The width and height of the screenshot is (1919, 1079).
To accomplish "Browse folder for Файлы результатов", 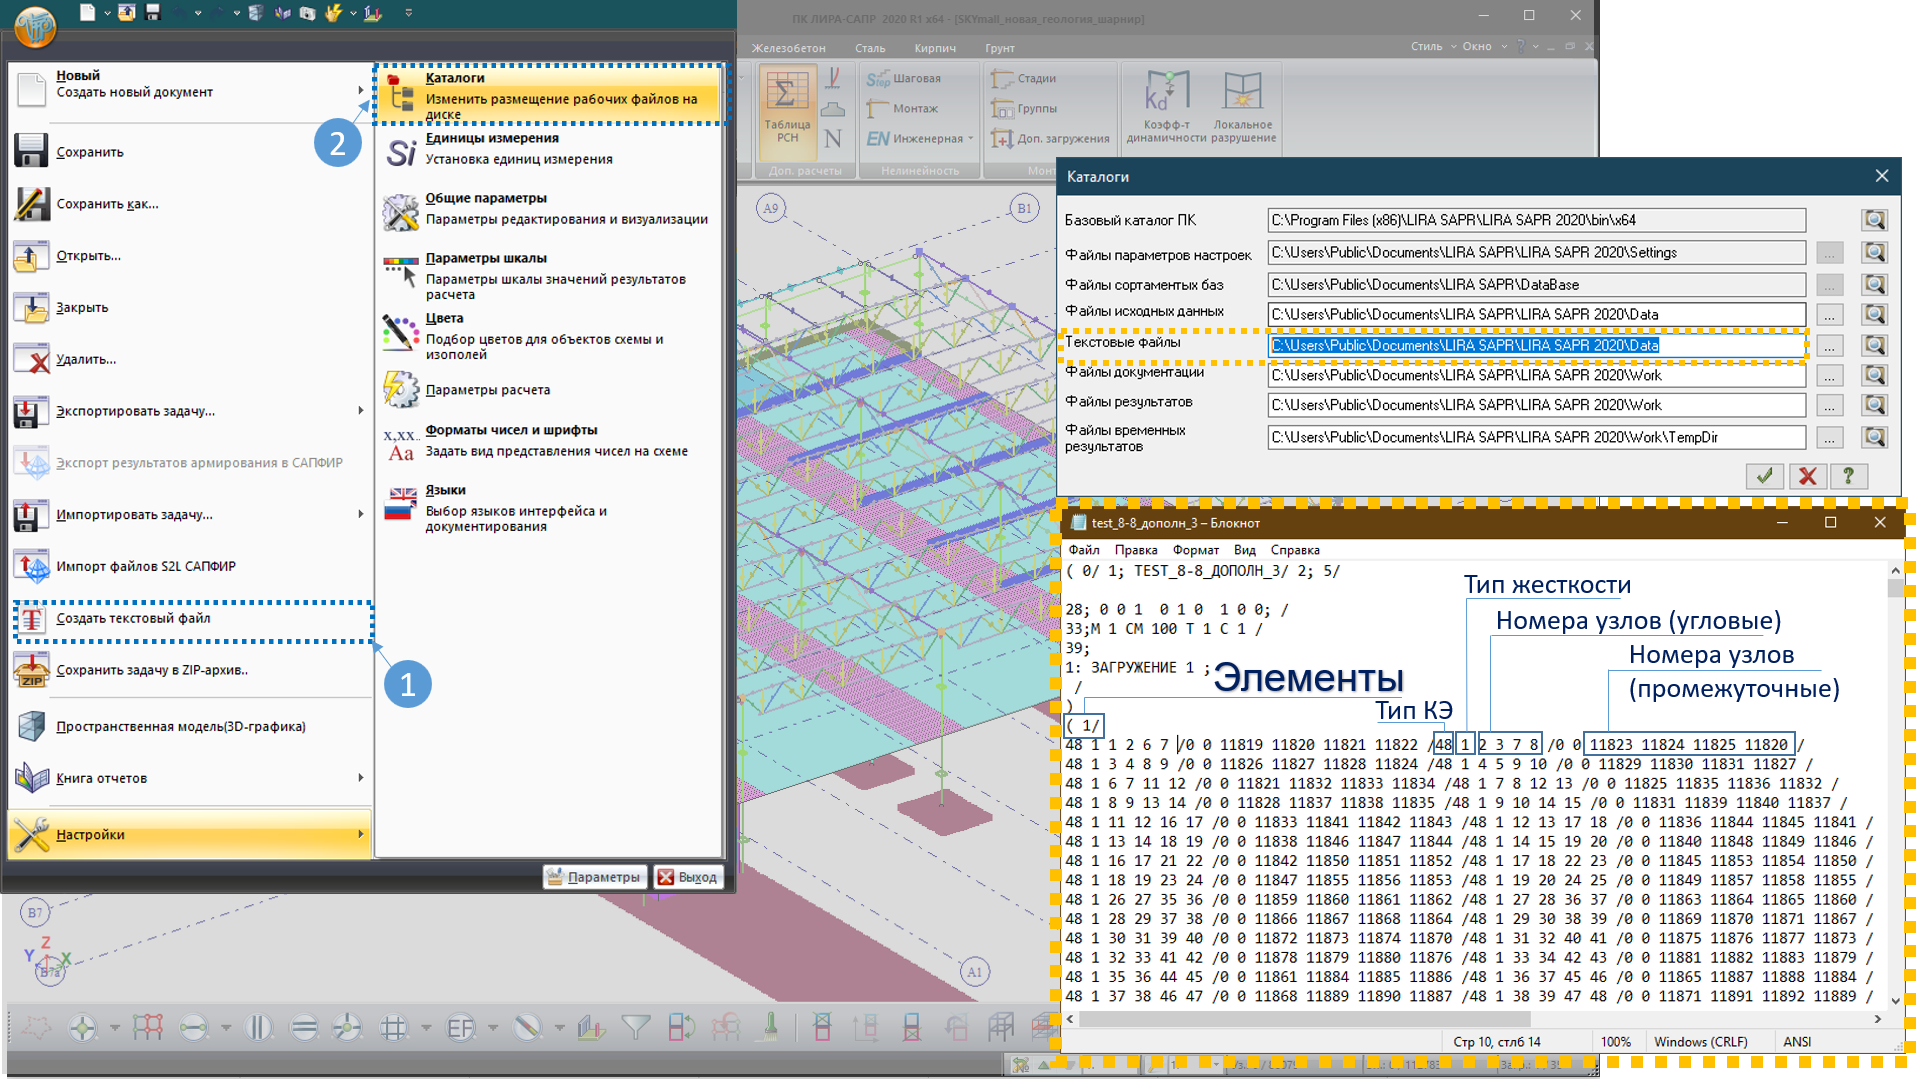I will [x=1829, y=406].
